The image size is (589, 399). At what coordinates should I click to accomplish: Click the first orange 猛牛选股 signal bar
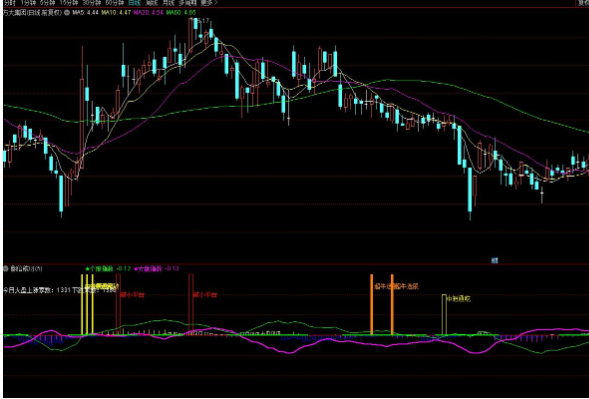(x=372, y=304)
